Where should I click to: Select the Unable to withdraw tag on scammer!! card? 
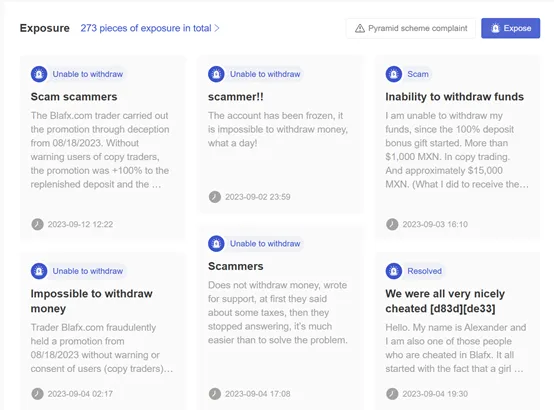pyautogui.click(x=265, y=74)
